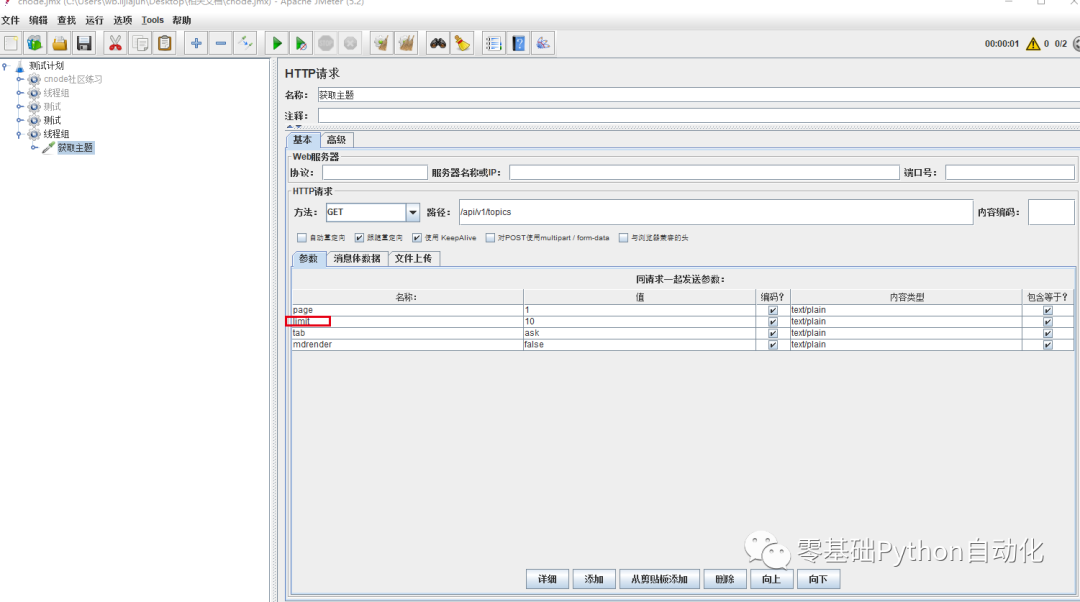The height and width of the screenshot is (602, 1080).
Task: Clear results with single broom icon
Action: click(381, 43)
